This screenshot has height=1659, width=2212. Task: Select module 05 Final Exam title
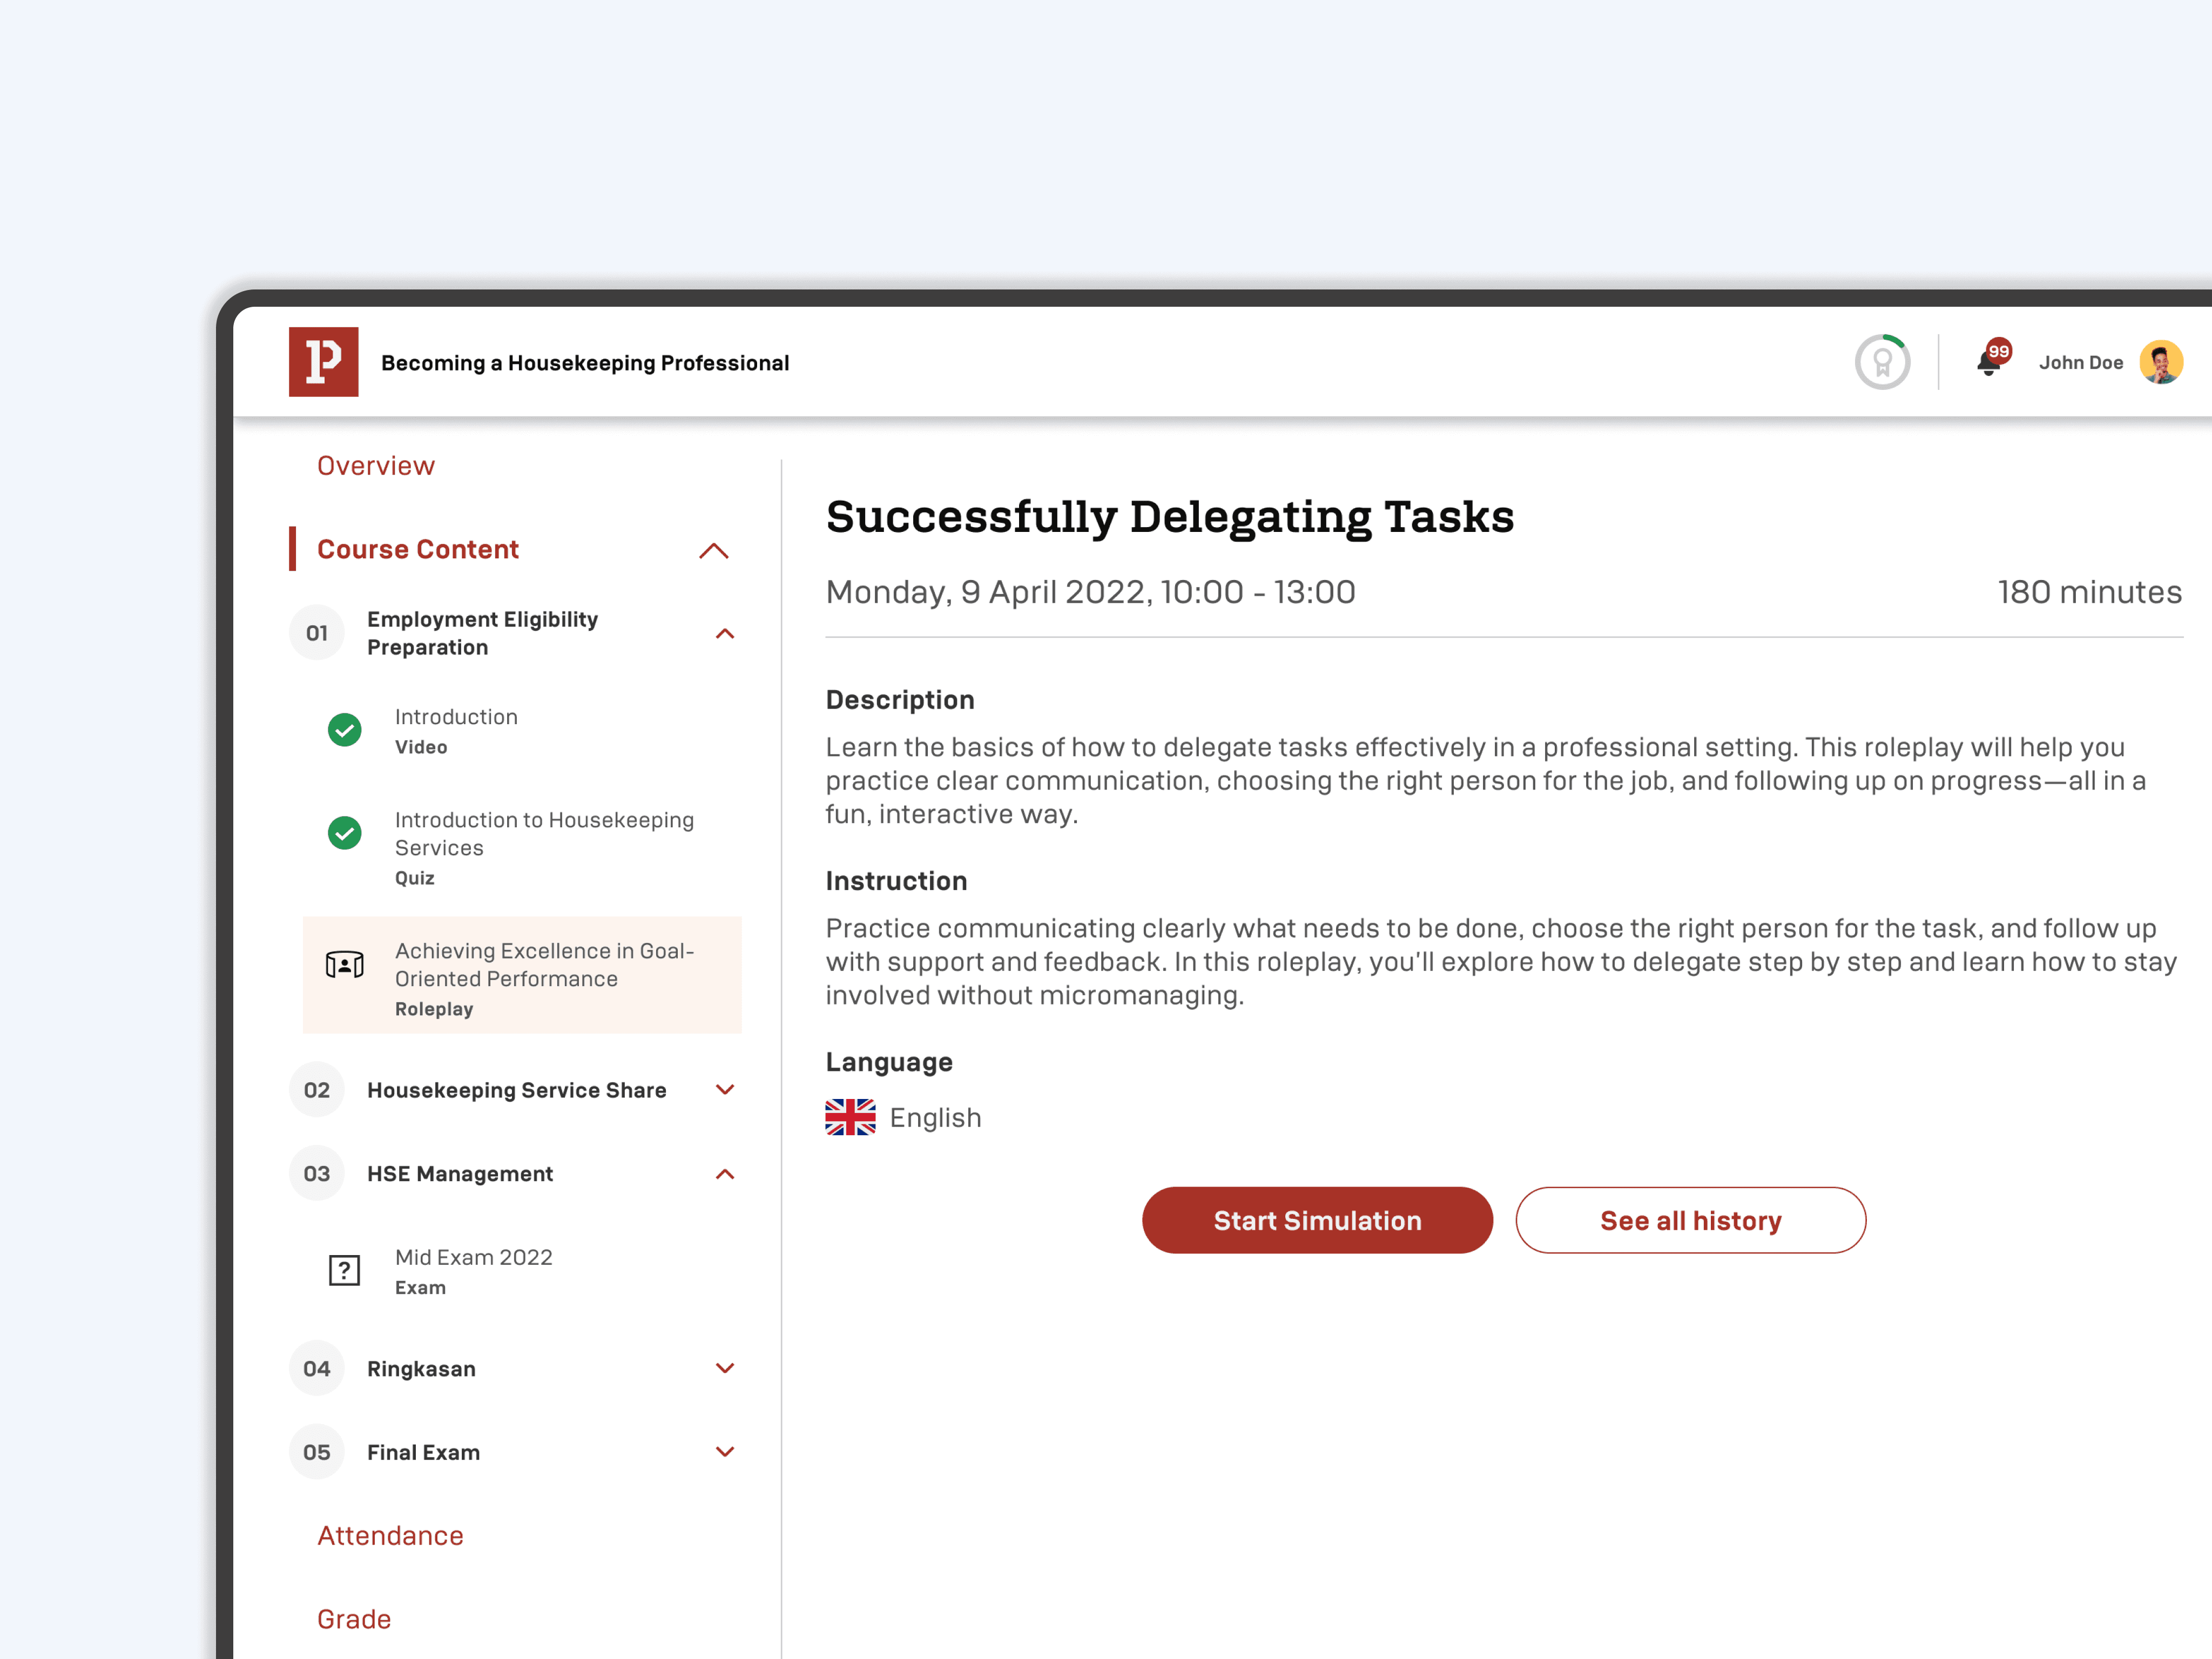tap(423, 1452)
